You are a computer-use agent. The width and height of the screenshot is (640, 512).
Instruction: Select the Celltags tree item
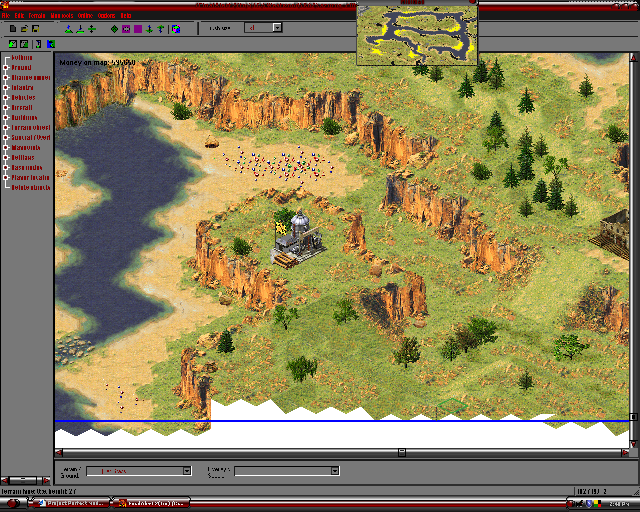pos(23,158)
